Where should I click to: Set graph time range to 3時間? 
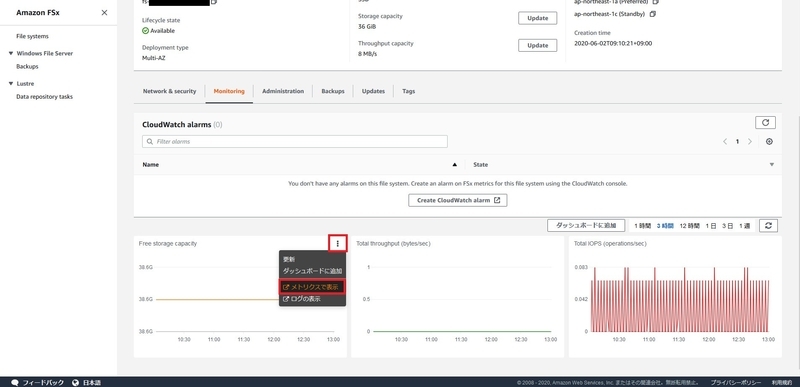click(x=665, y=226)
